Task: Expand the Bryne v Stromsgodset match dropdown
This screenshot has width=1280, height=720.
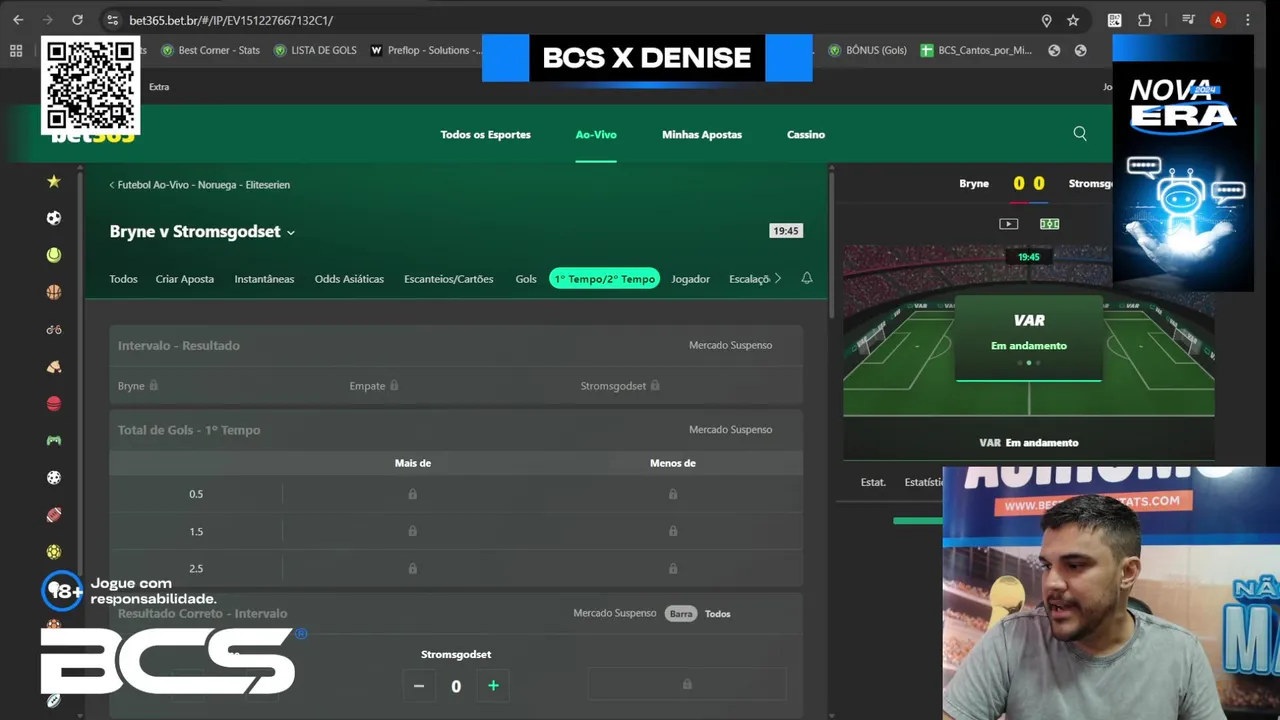Action: [291, 232]
